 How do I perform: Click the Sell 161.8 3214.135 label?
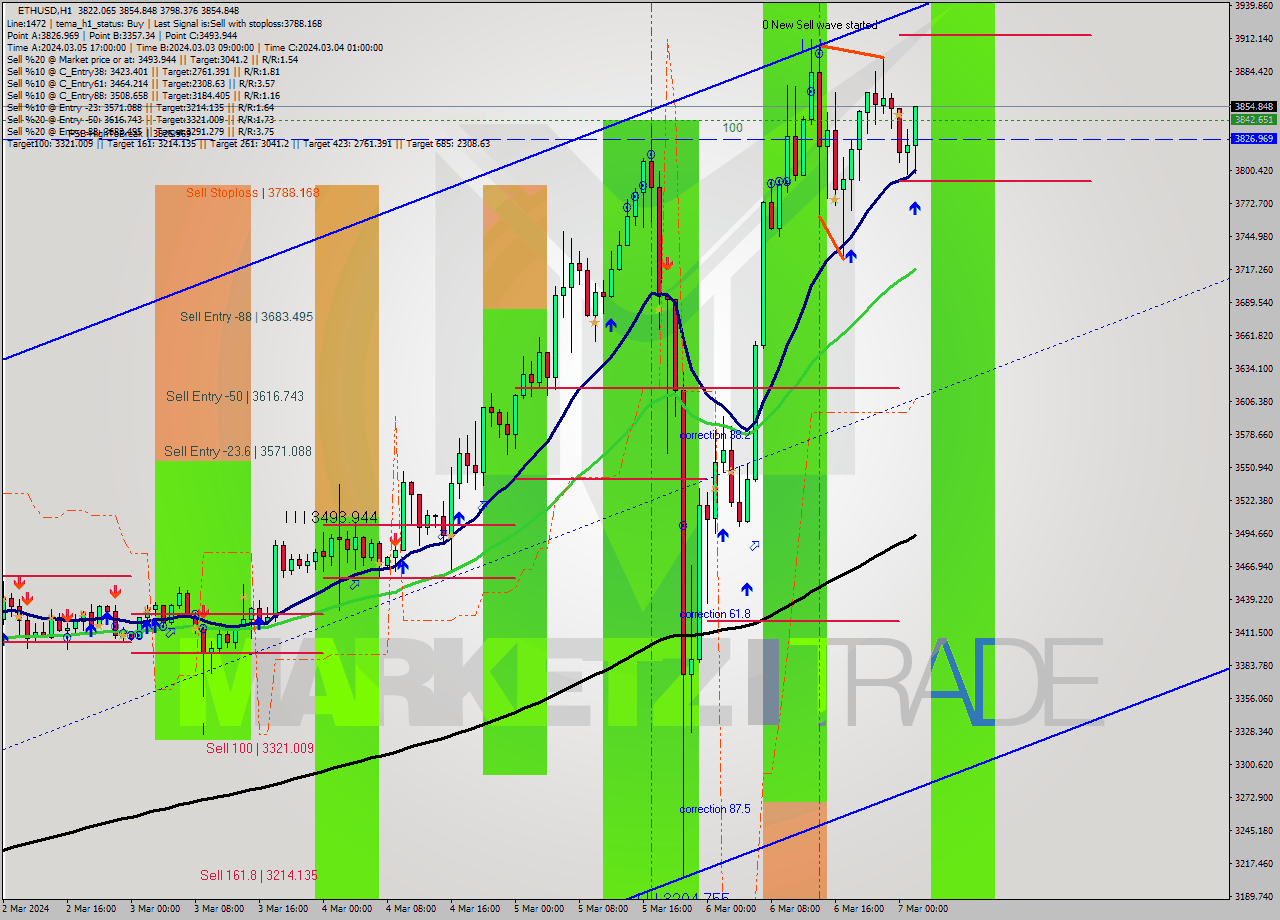pyautogui.click(x=259, y=874)
